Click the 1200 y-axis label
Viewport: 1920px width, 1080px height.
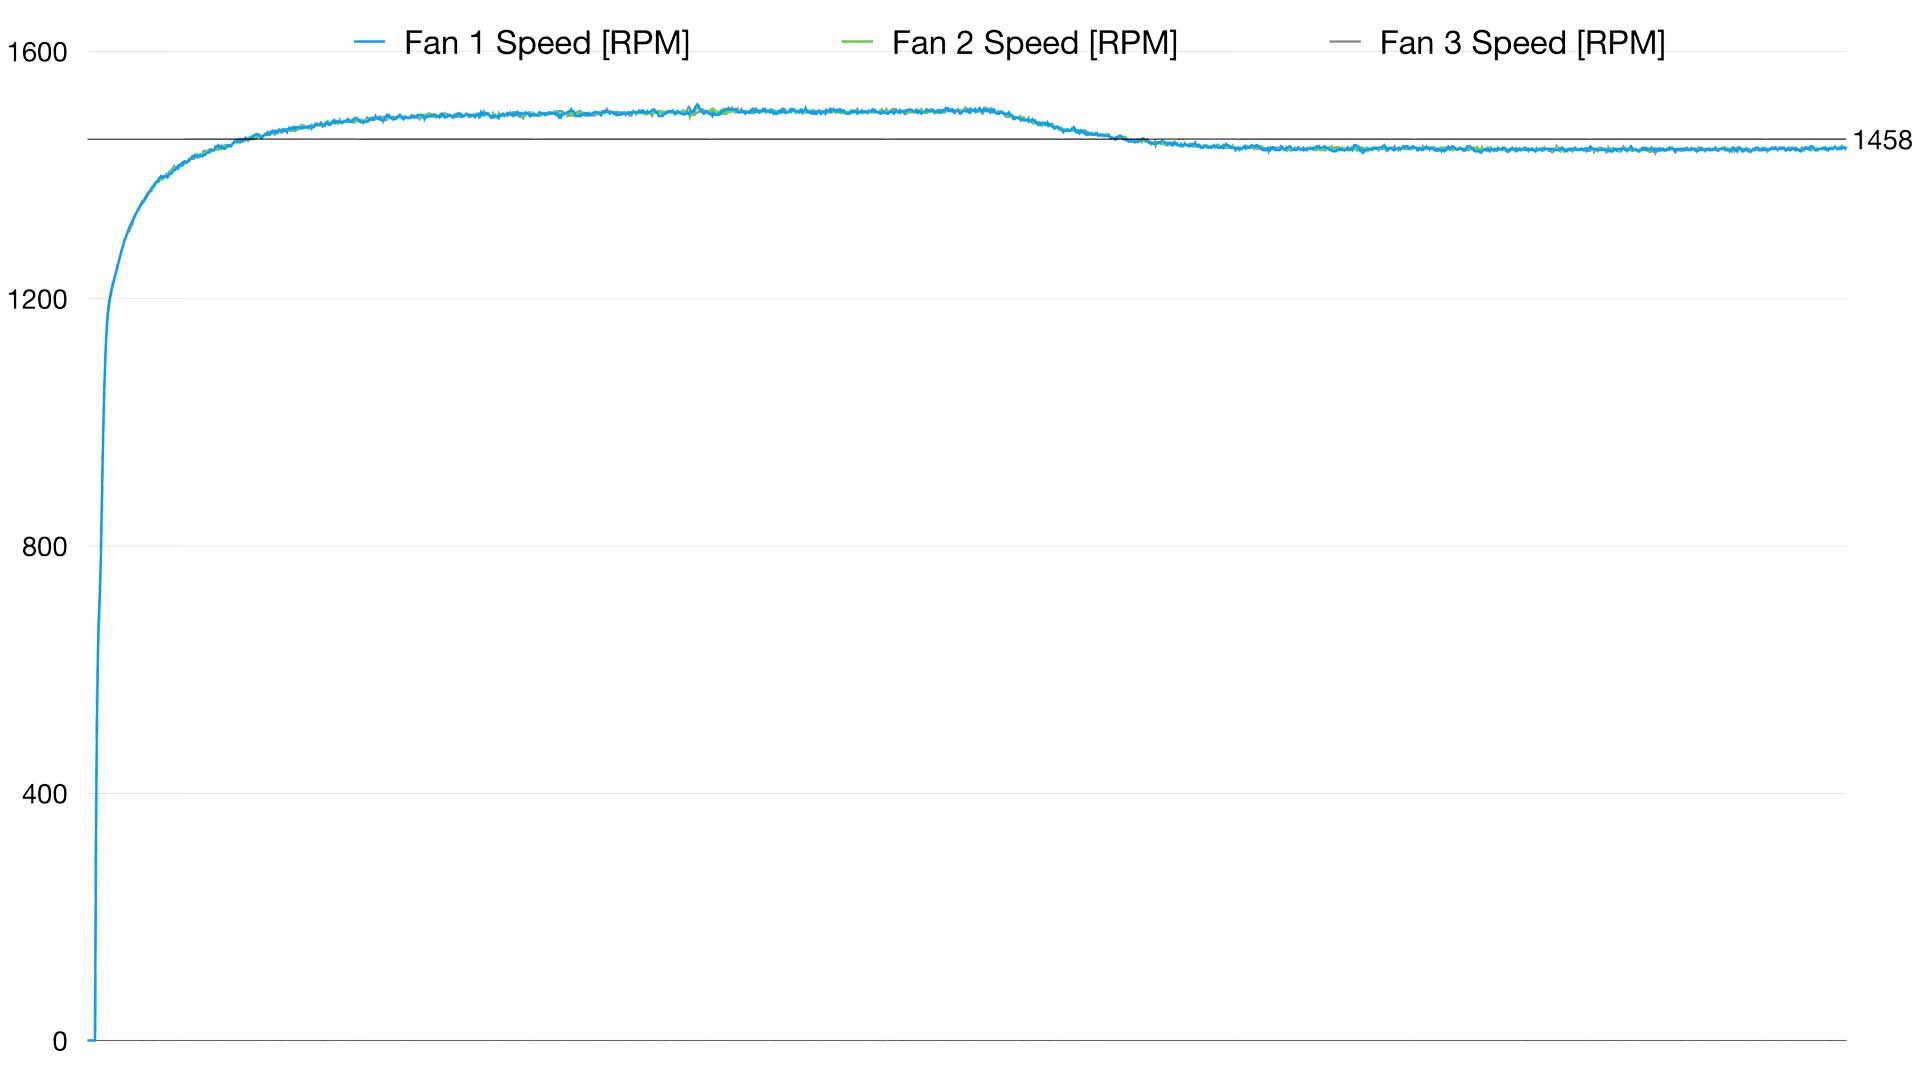click(37, 299)
